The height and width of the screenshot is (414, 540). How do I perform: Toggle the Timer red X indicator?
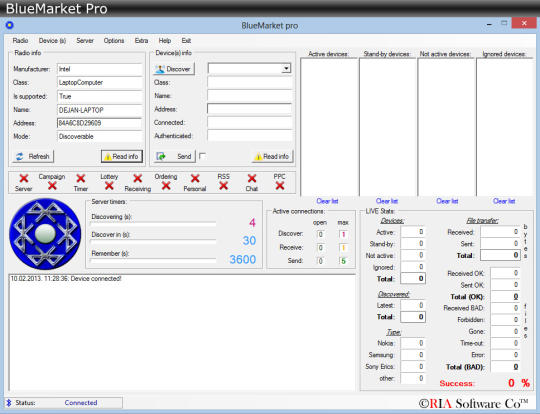(x=81, y=178)
